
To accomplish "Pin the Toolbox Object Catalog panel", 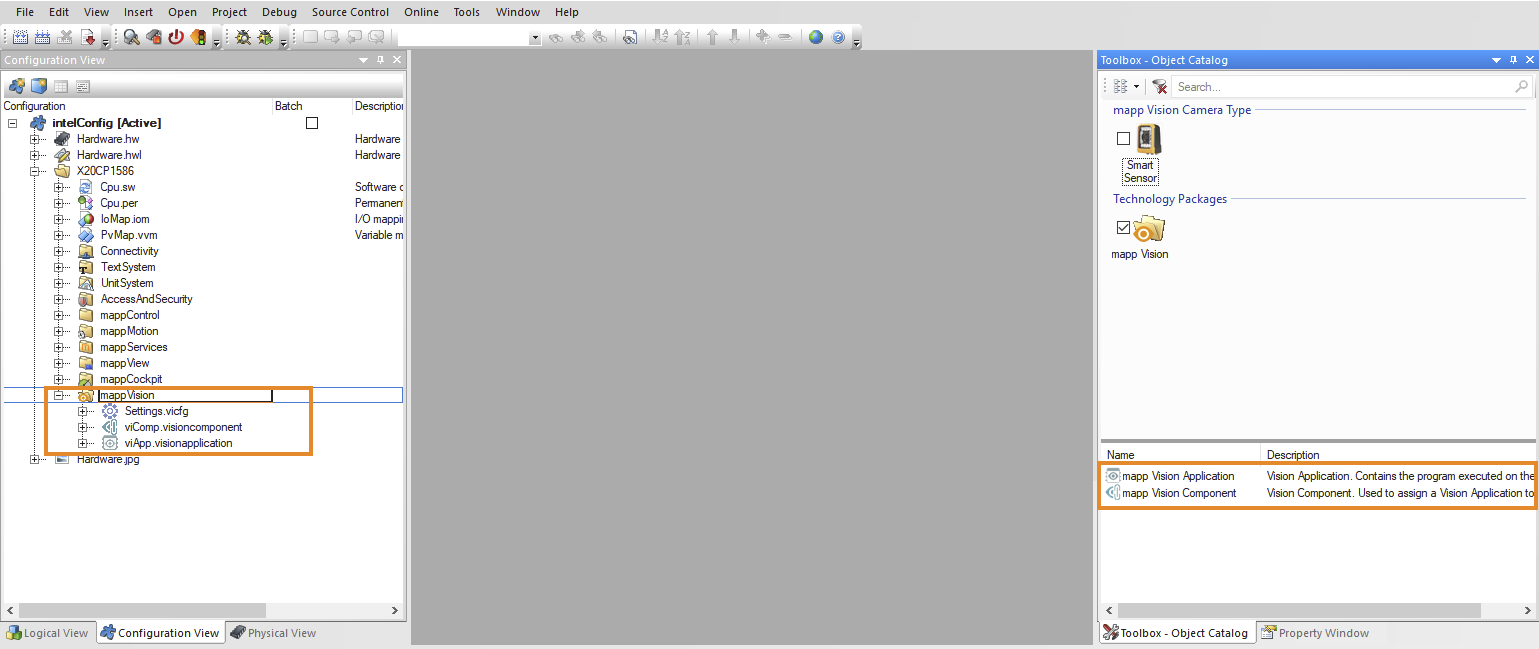I will [1512, 60].
